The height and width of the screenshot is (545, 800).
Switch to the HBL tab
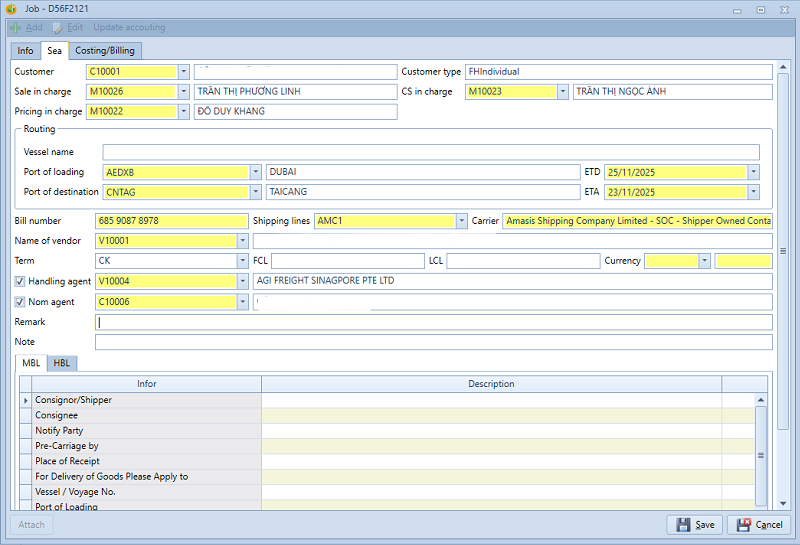62,363
